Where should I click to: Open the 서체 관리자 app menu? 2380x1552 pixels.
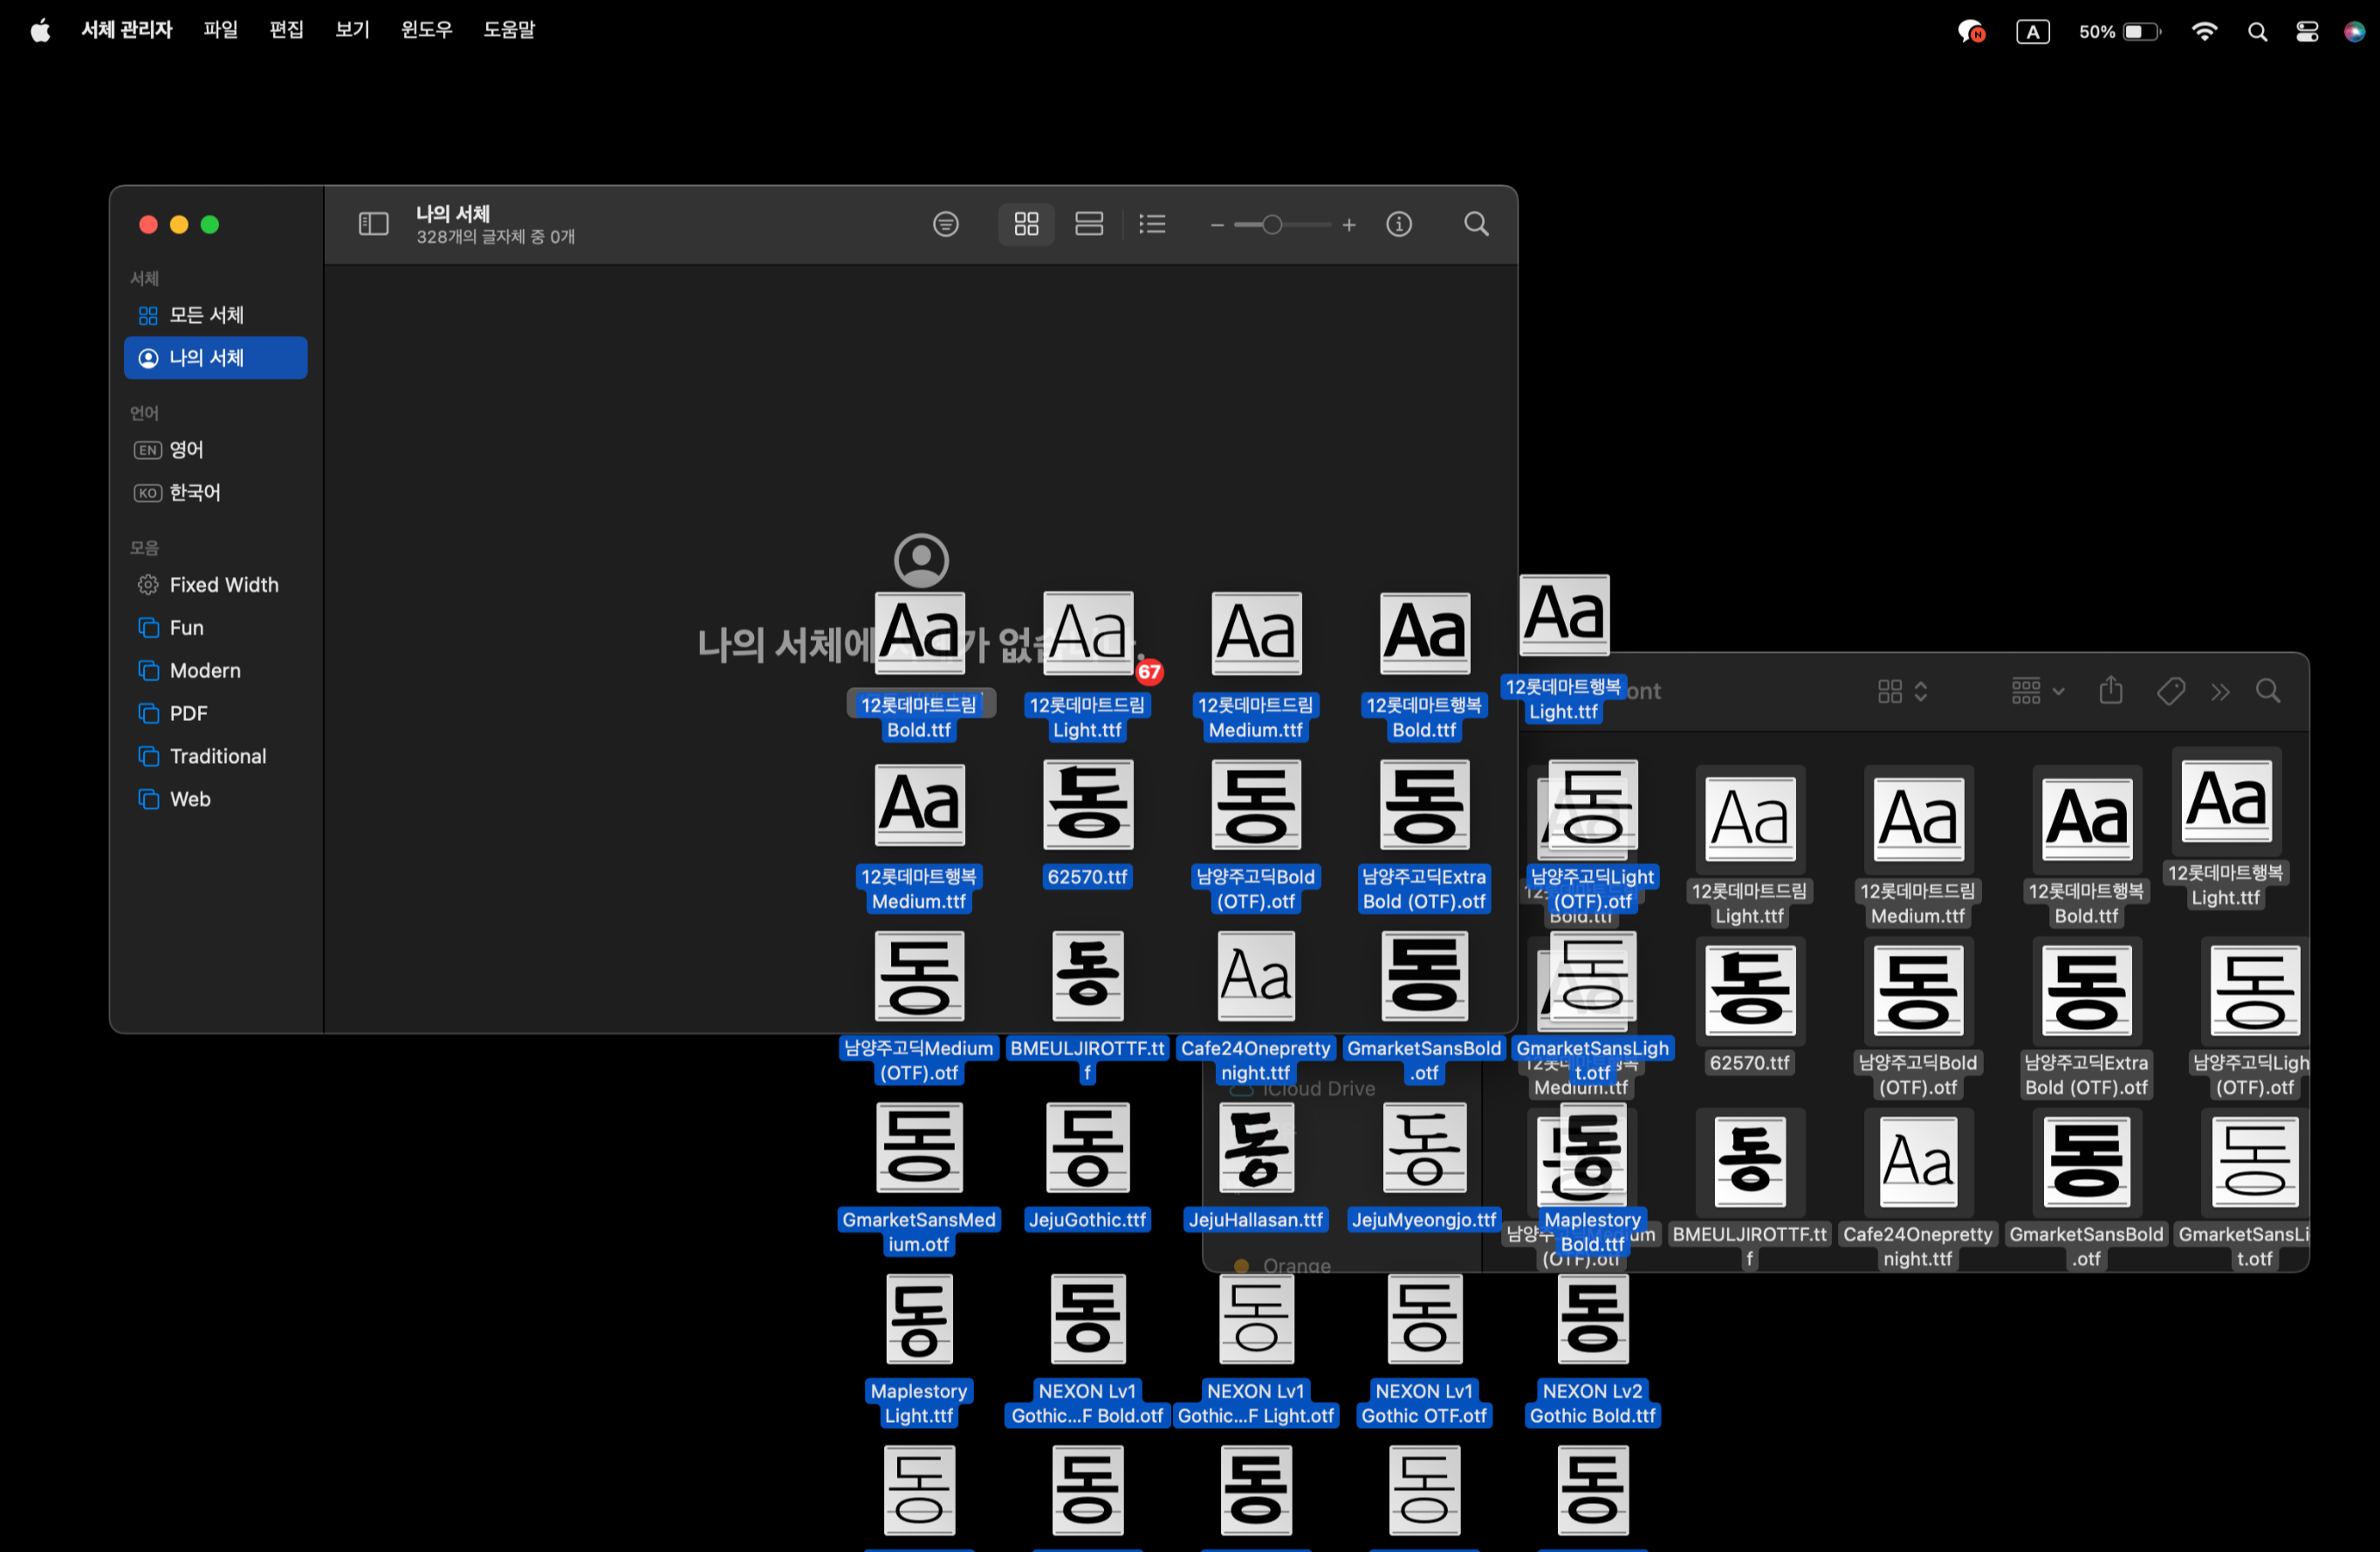pyautogui.click(x=127, y=30)
